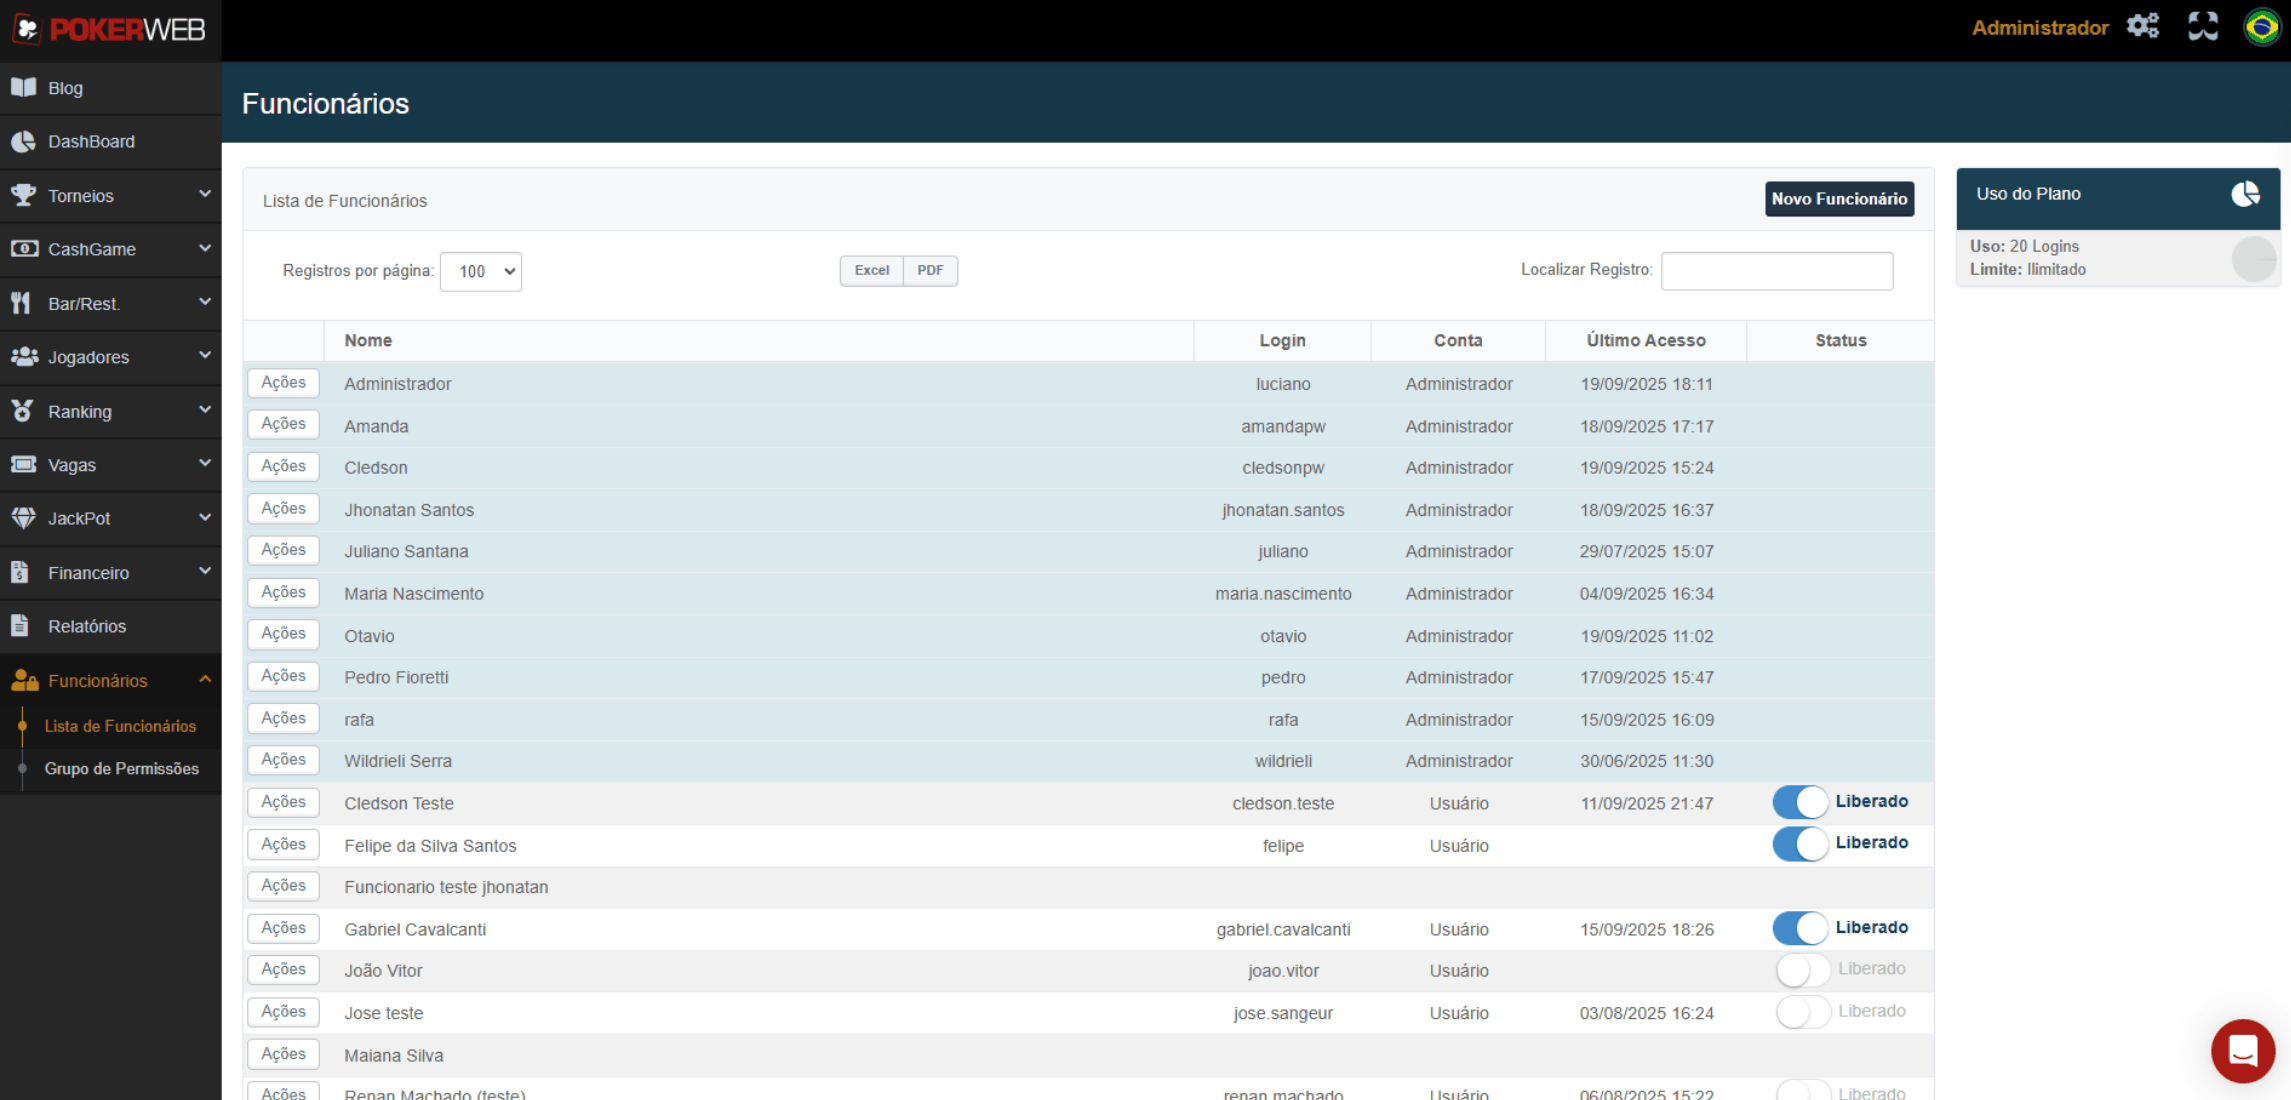Open Grupo de Permissões submenu item
This screenshot has width=2291, height=1100.
(121, 768)
